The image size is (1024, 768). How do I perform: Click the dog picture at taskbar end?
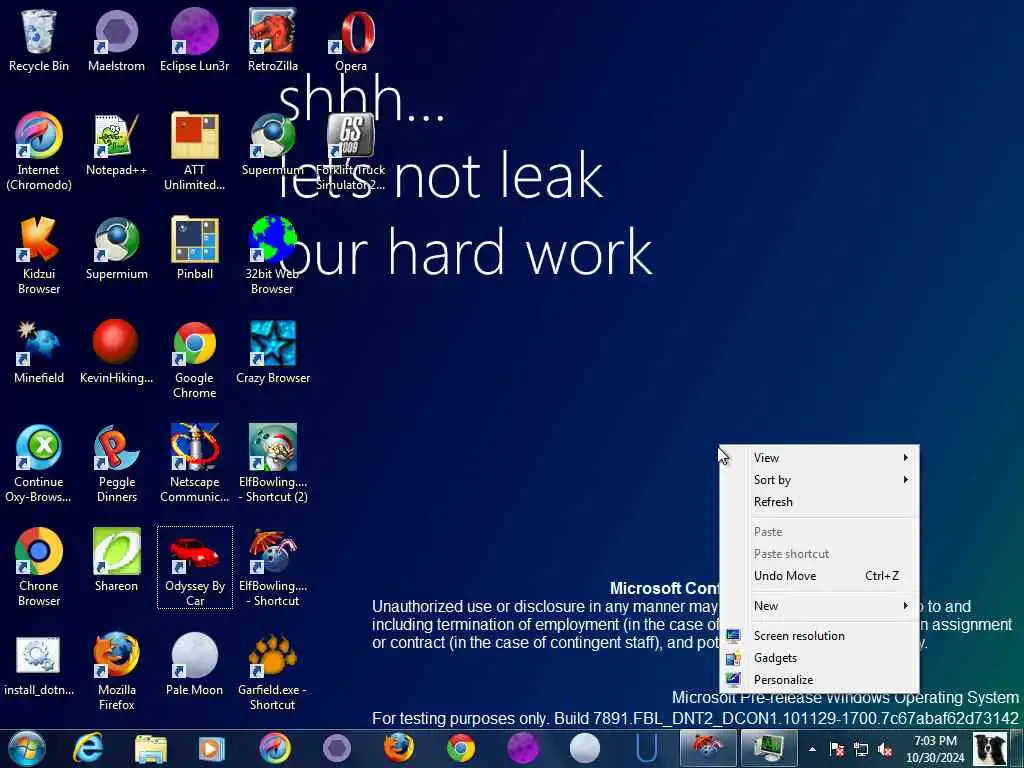click(x=990, y=749)
